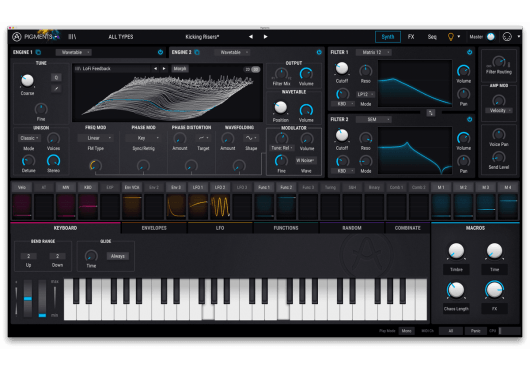Click the Env 3 envelope preview

[x=176, y=206]
